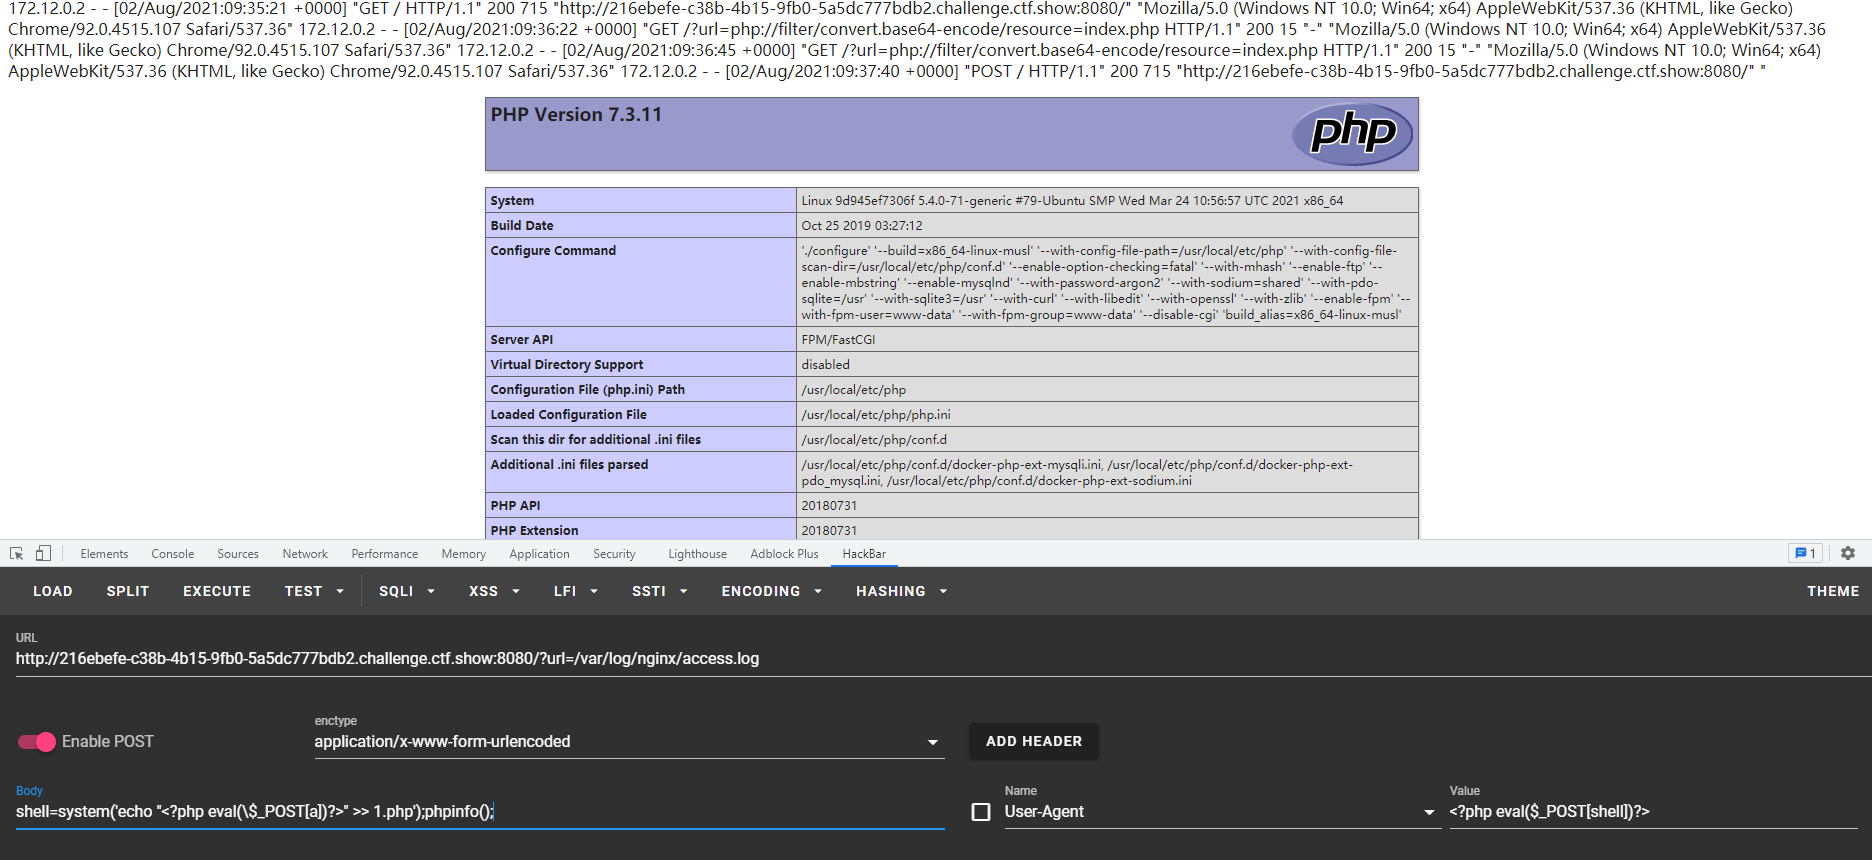Select the /usr/local/etc/php/conf.d value
This screenshot has width=1872, height=860.
tap(874, 440)
